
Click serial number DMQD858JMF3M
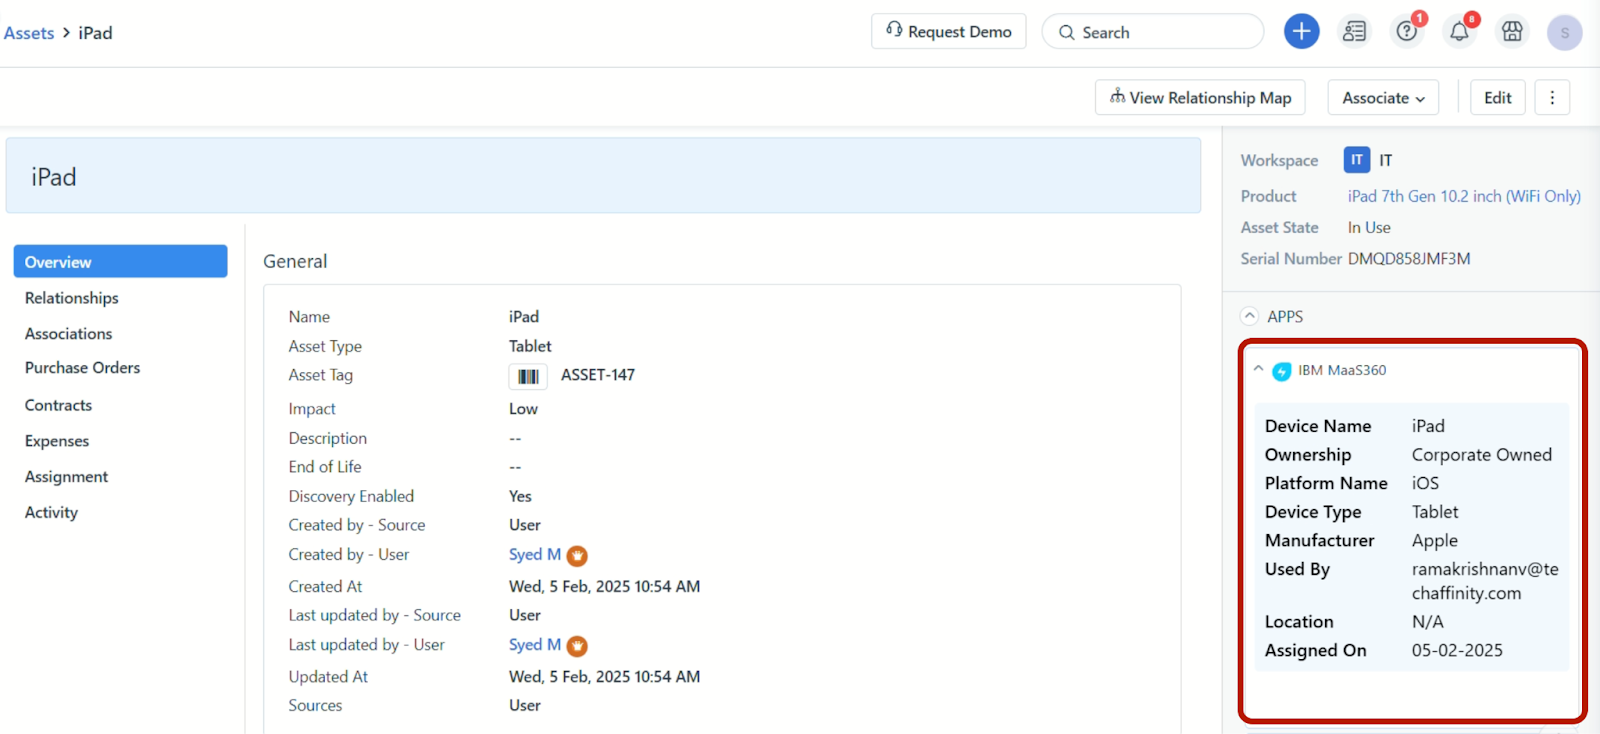coord(1409,259)
